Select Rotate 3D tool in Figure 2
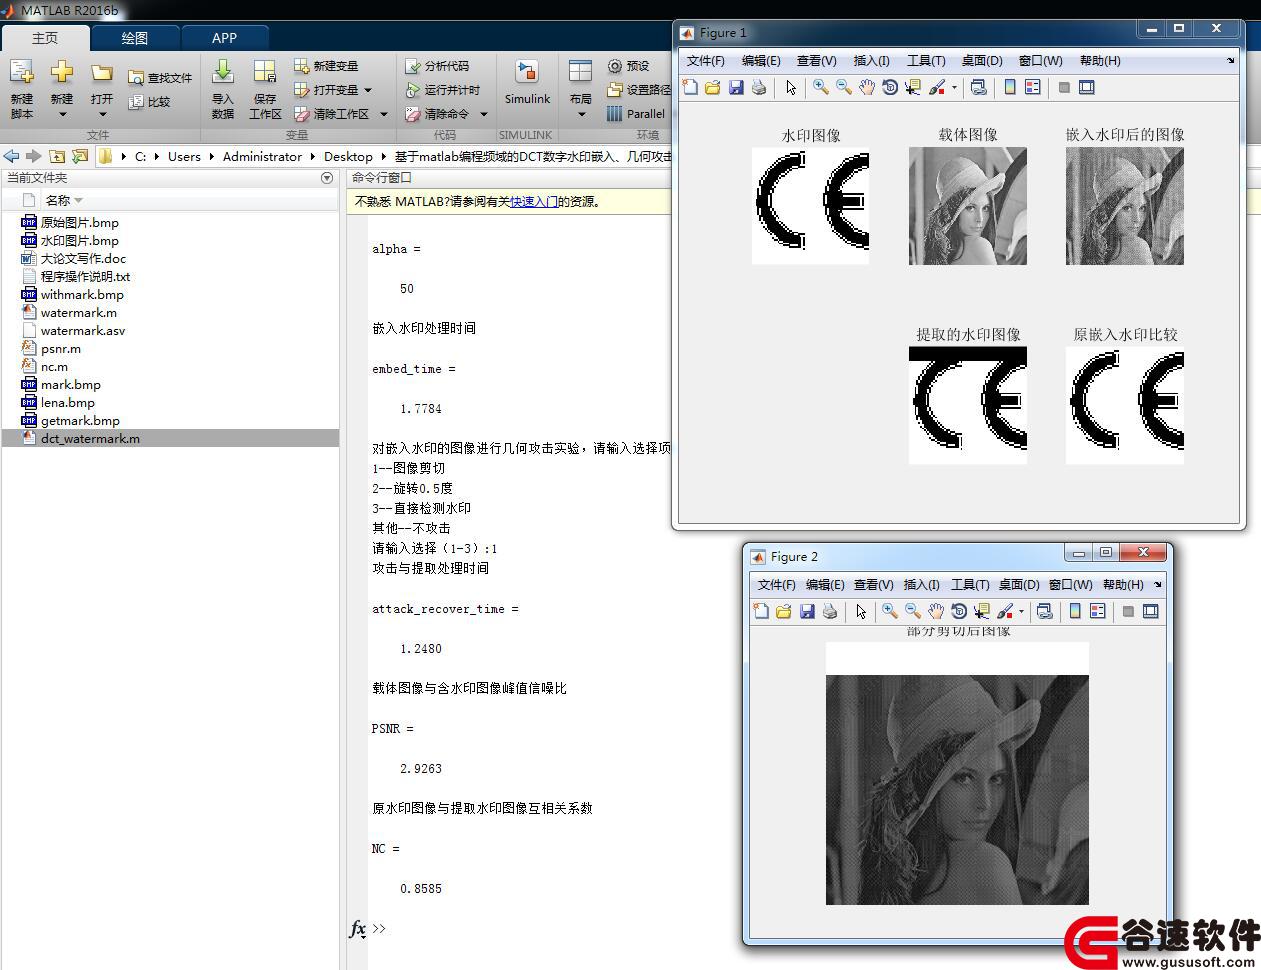This screenshot has width=1261, height=970. click(959, 612)
